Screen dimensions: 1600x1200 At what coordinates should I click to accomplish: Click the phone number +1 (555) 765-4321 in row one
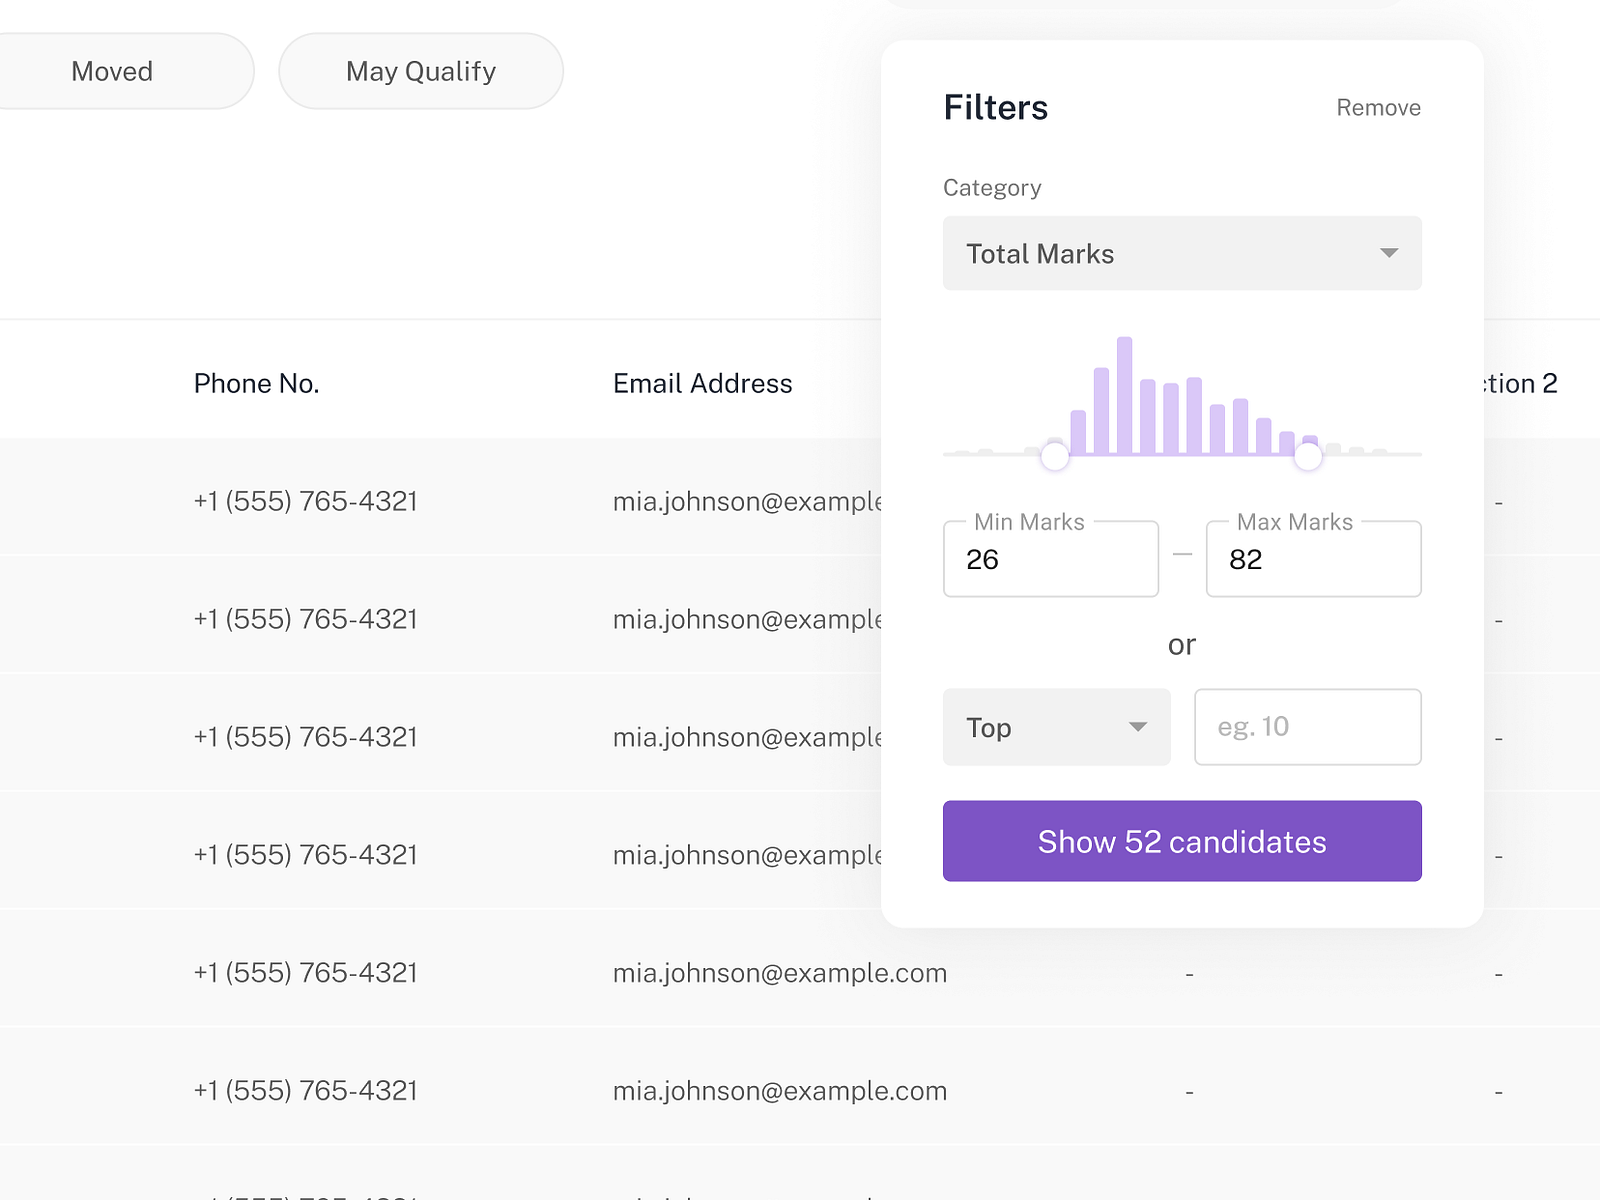click(x=305, y=501)
